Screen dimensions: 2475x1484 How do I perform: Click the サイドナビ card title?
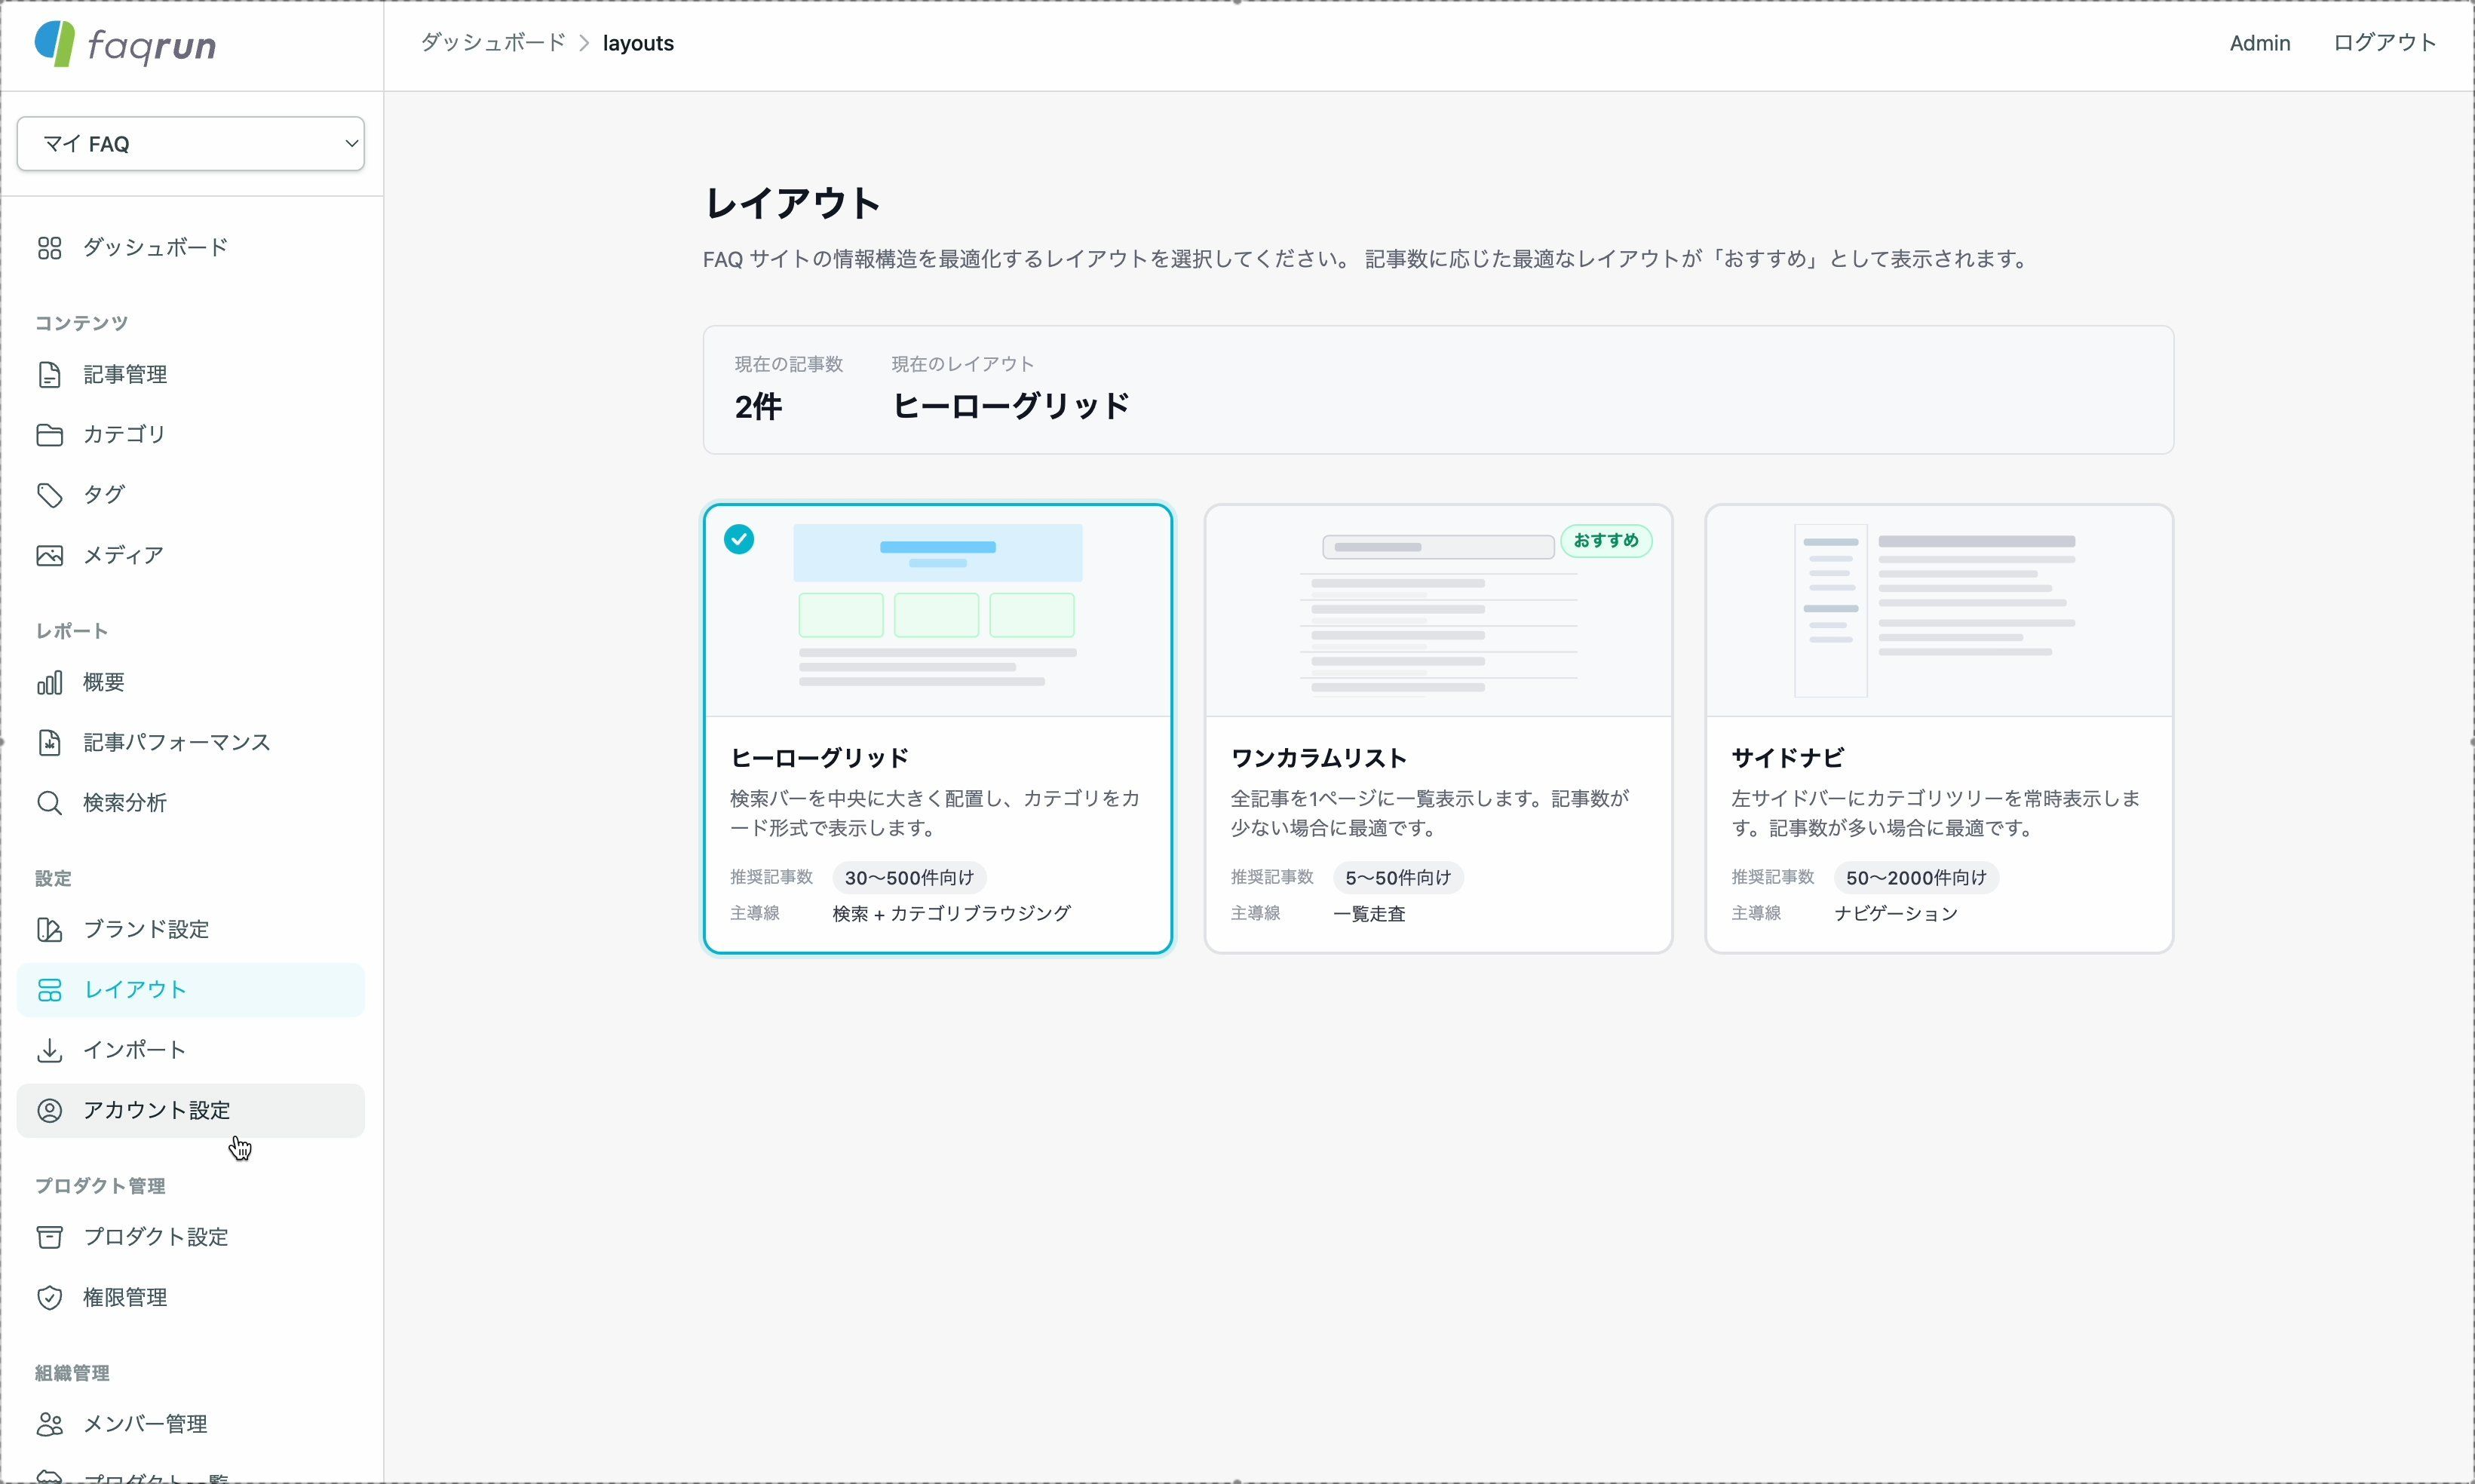(x=1788, y=758)
